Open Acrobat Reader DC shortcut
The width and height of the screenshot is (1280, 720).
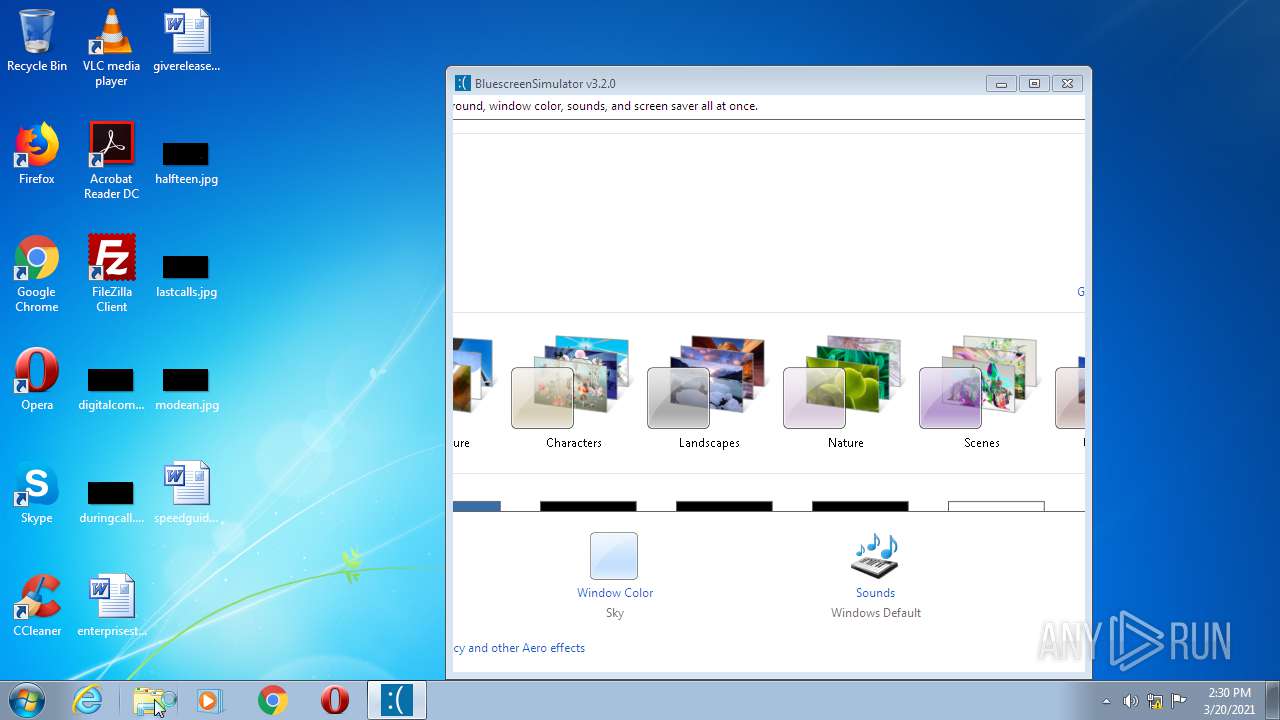111,160
